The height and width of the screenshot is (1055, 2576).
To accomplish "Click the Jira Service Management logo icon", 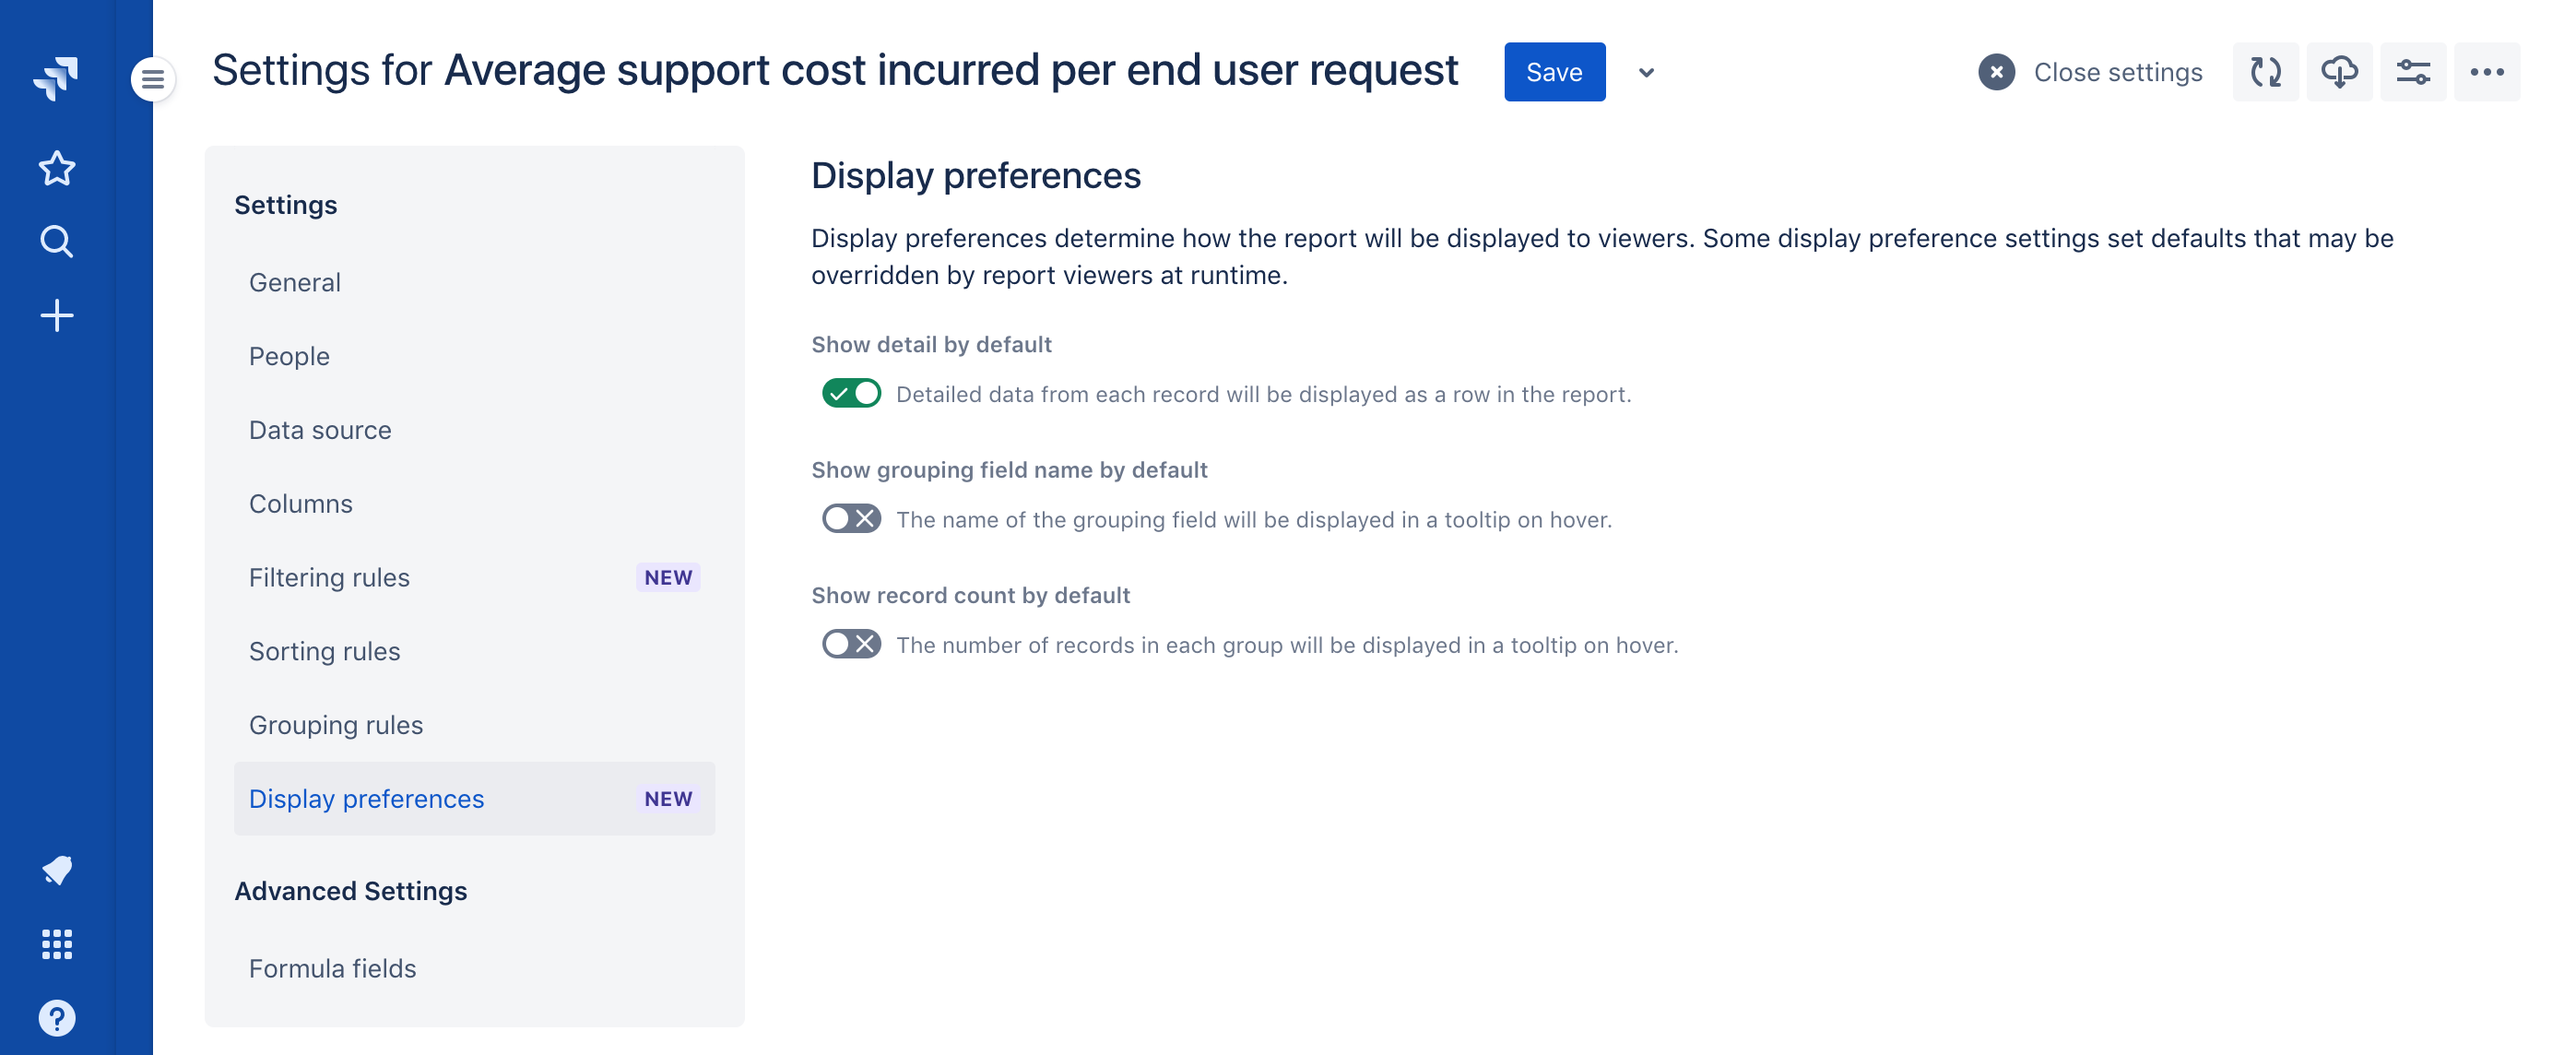I will 56,78.
